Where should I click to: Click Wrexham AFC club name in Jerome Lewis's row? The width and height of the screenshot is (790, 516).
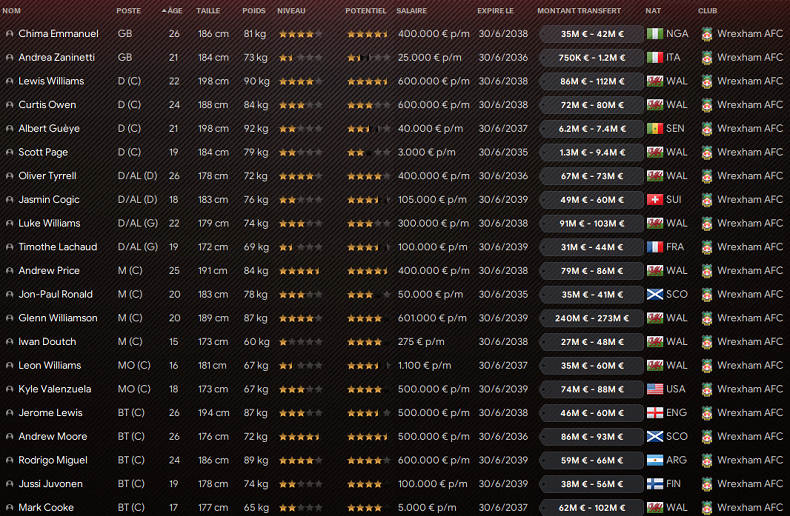[x=750, y=413]
